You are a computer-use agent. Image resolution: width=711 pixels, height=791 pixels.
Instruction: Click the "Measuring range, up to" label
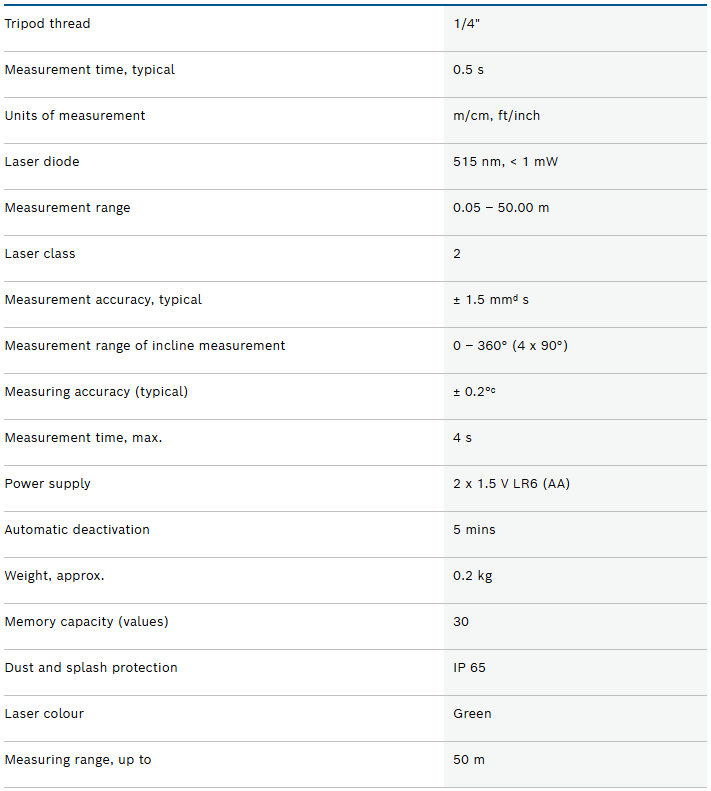click(x=78, y=760)
